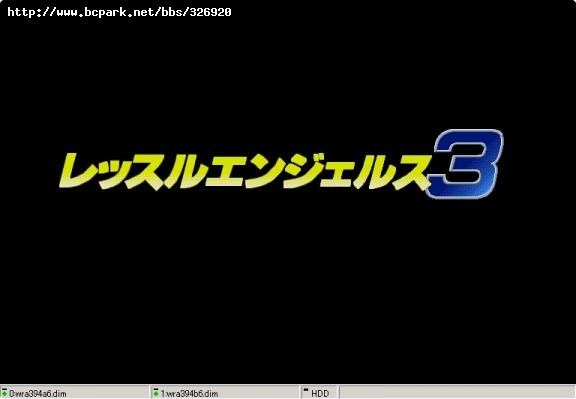Click the HDD access indicator light
Screen dimensions: 576x399
click(306, 390)
